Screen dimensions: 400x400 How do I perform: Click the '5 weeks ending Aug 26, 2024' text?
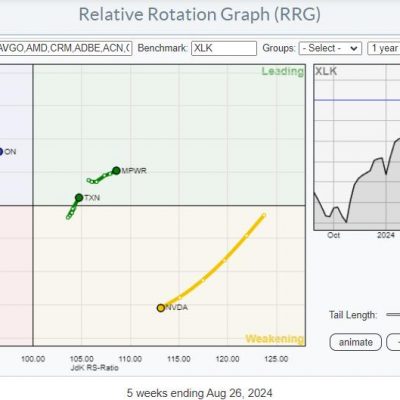199,393
